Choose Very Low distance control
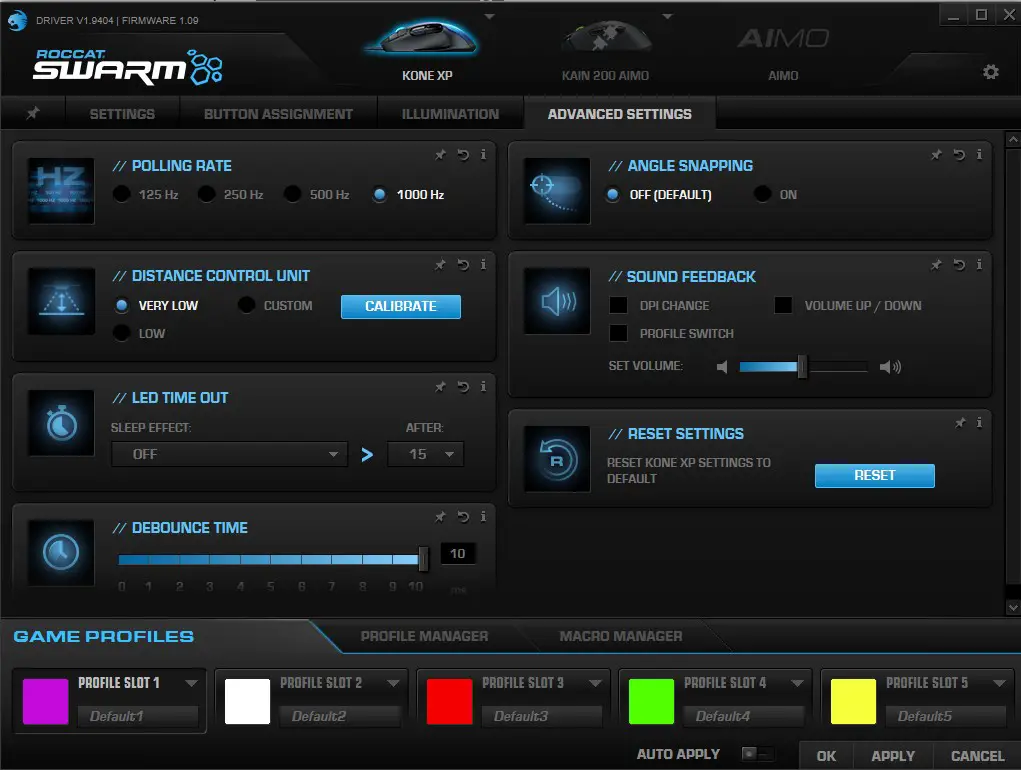Image resolution: width=1021 pixels, height=770 pixels. tap(122, 305)
